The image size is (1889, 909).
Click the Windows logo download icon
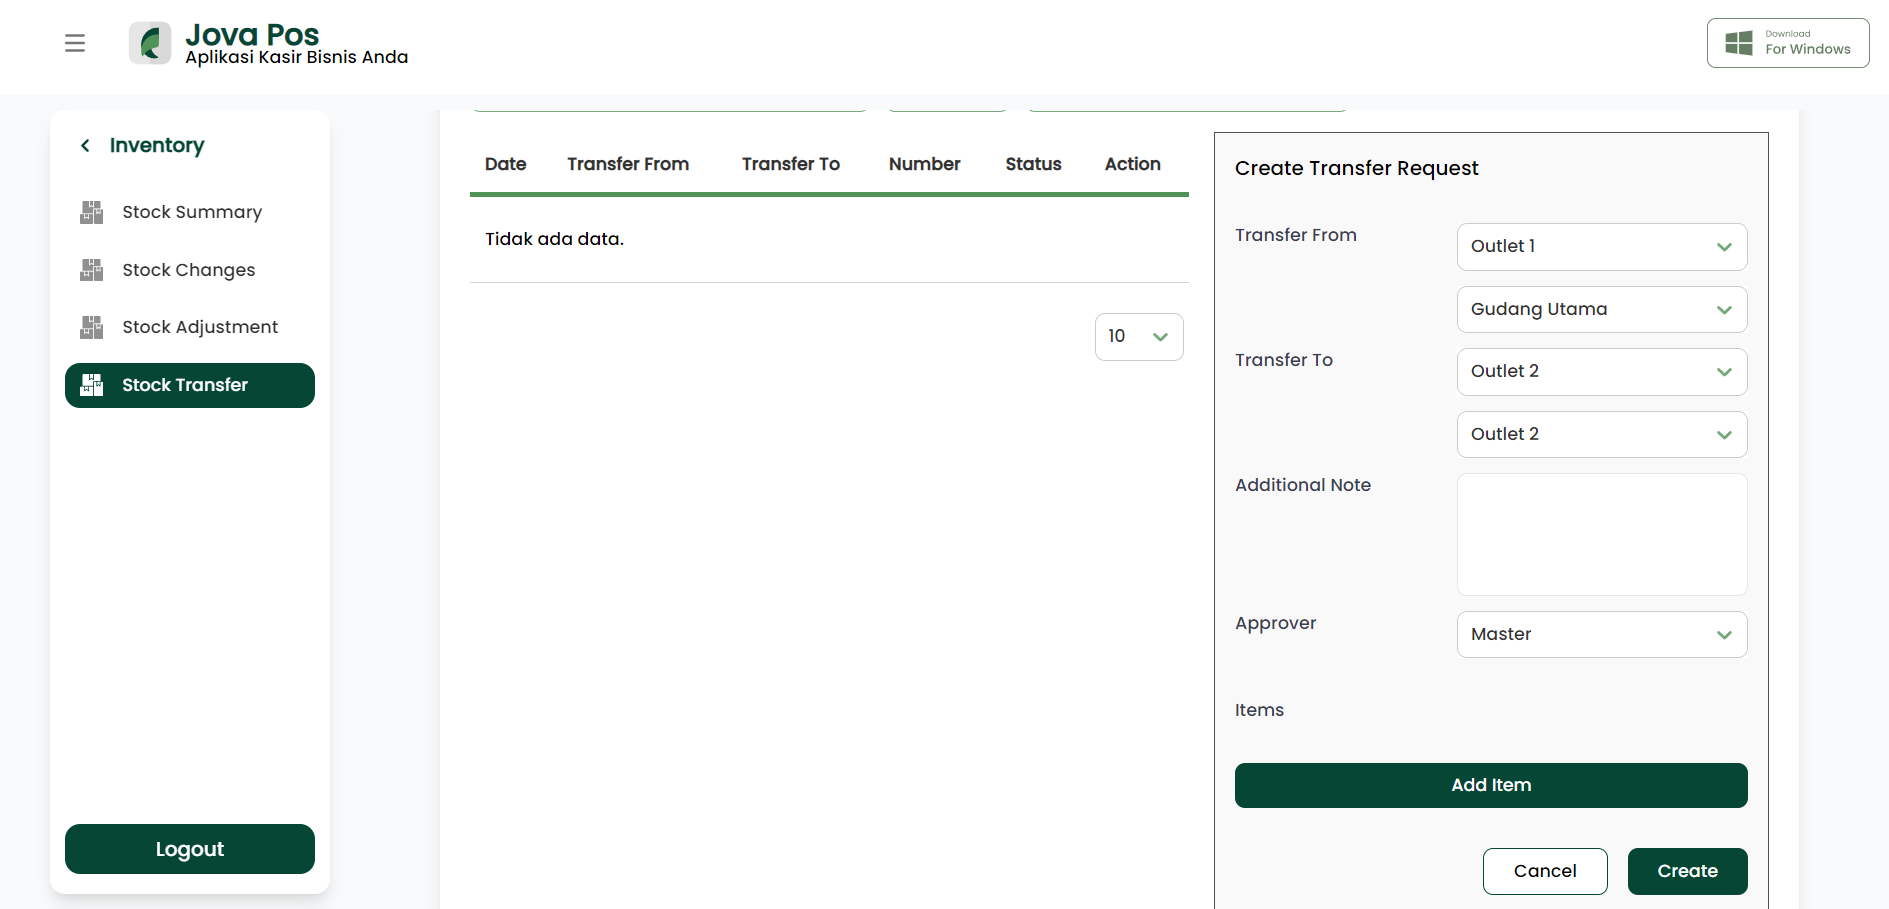(x=1739, y=43)
